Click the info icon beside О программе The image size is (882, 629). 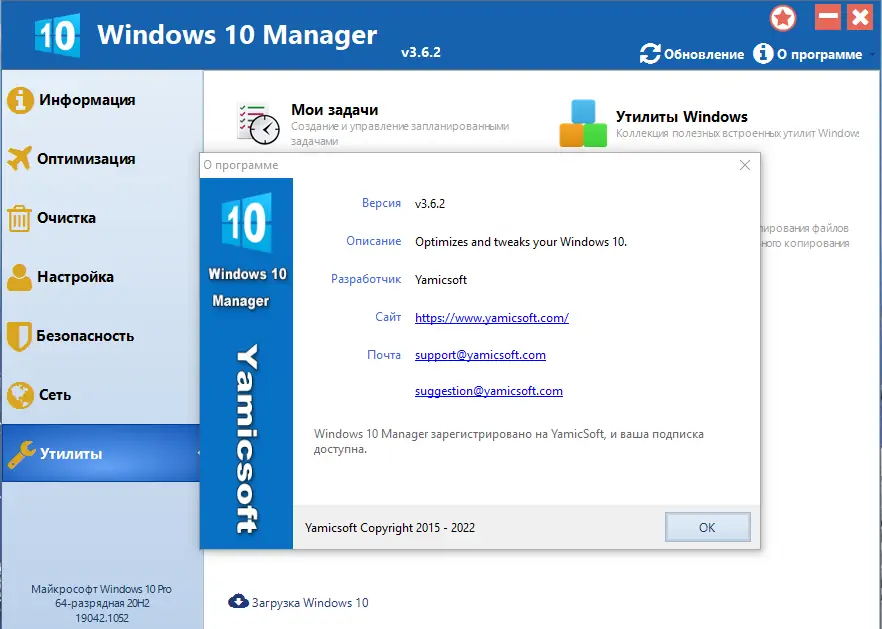[x=763, y=54]
